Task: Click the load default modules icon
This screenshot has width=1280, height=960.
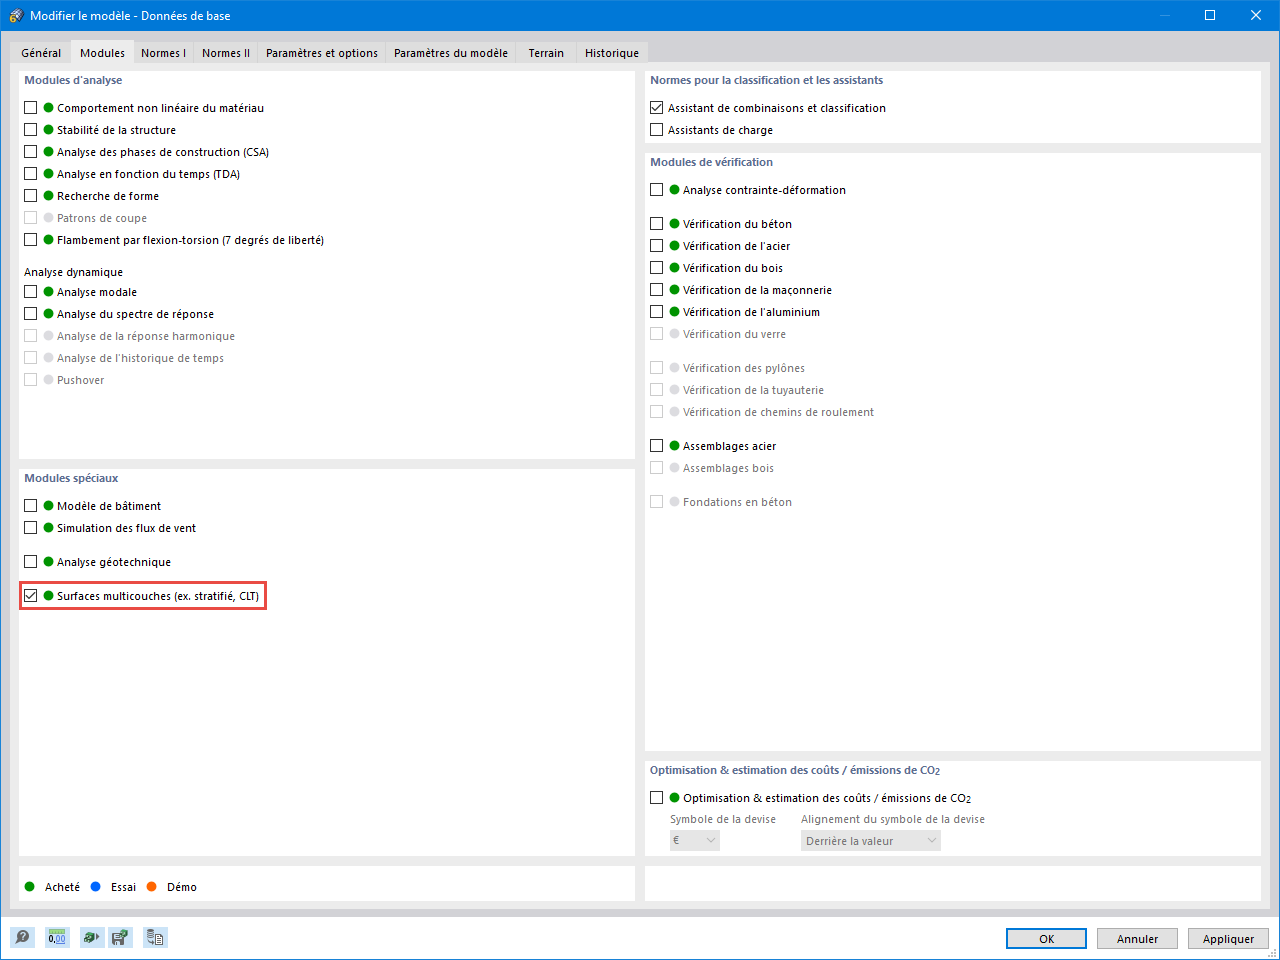Action: coord(92,937)
